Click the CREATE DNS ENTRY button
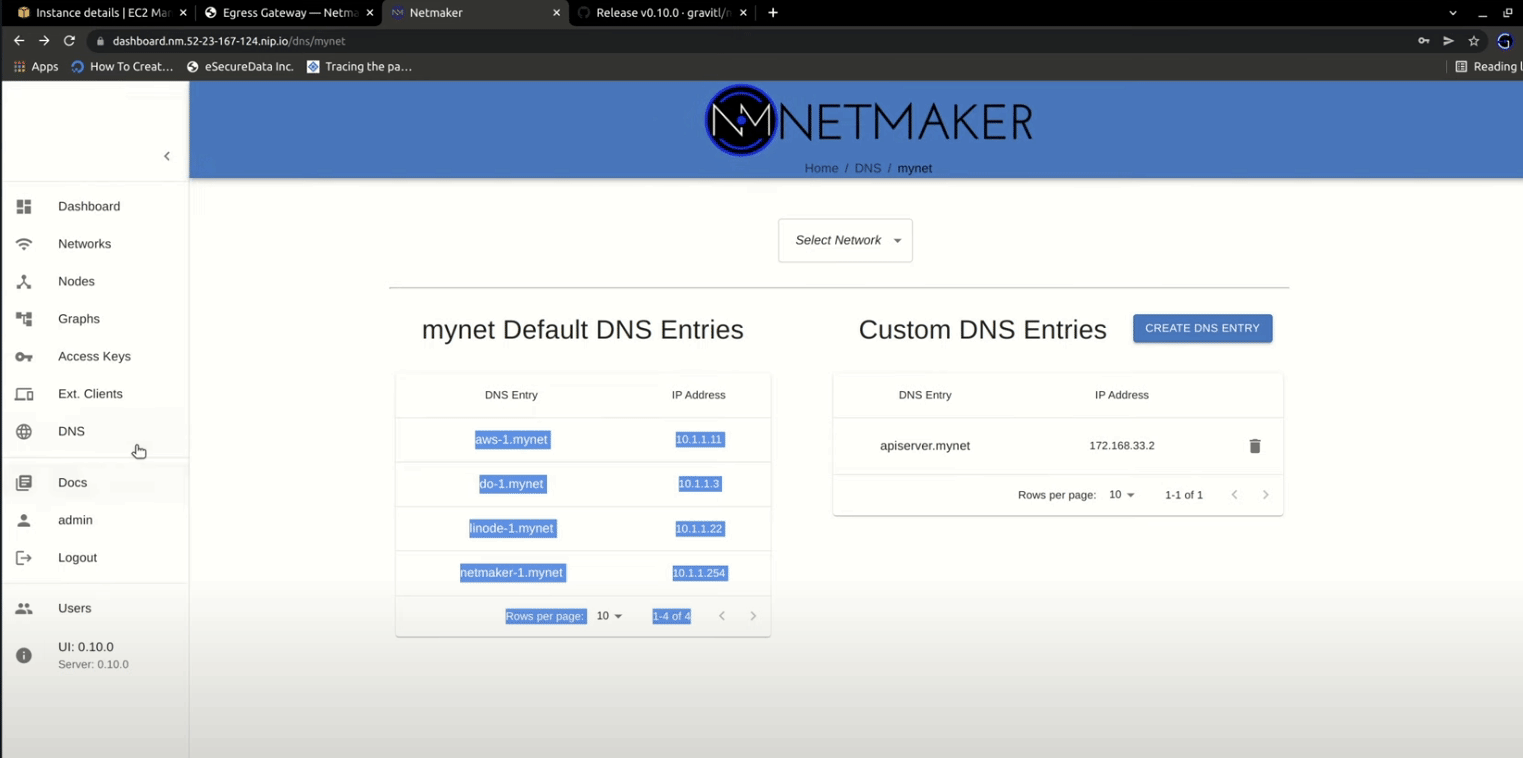Image resolution: width=1523 pixels, height=758 pixels. [x=1202, y=328]
